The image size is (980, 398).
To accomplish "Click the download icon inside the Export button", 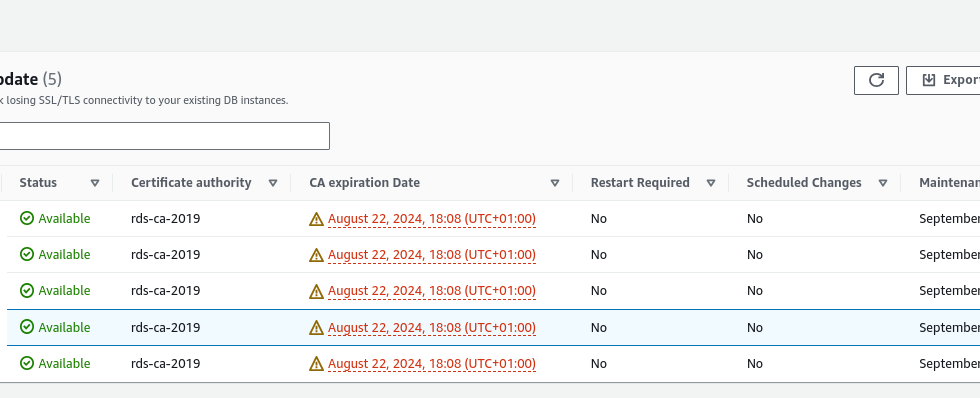I will click(929, 80).
